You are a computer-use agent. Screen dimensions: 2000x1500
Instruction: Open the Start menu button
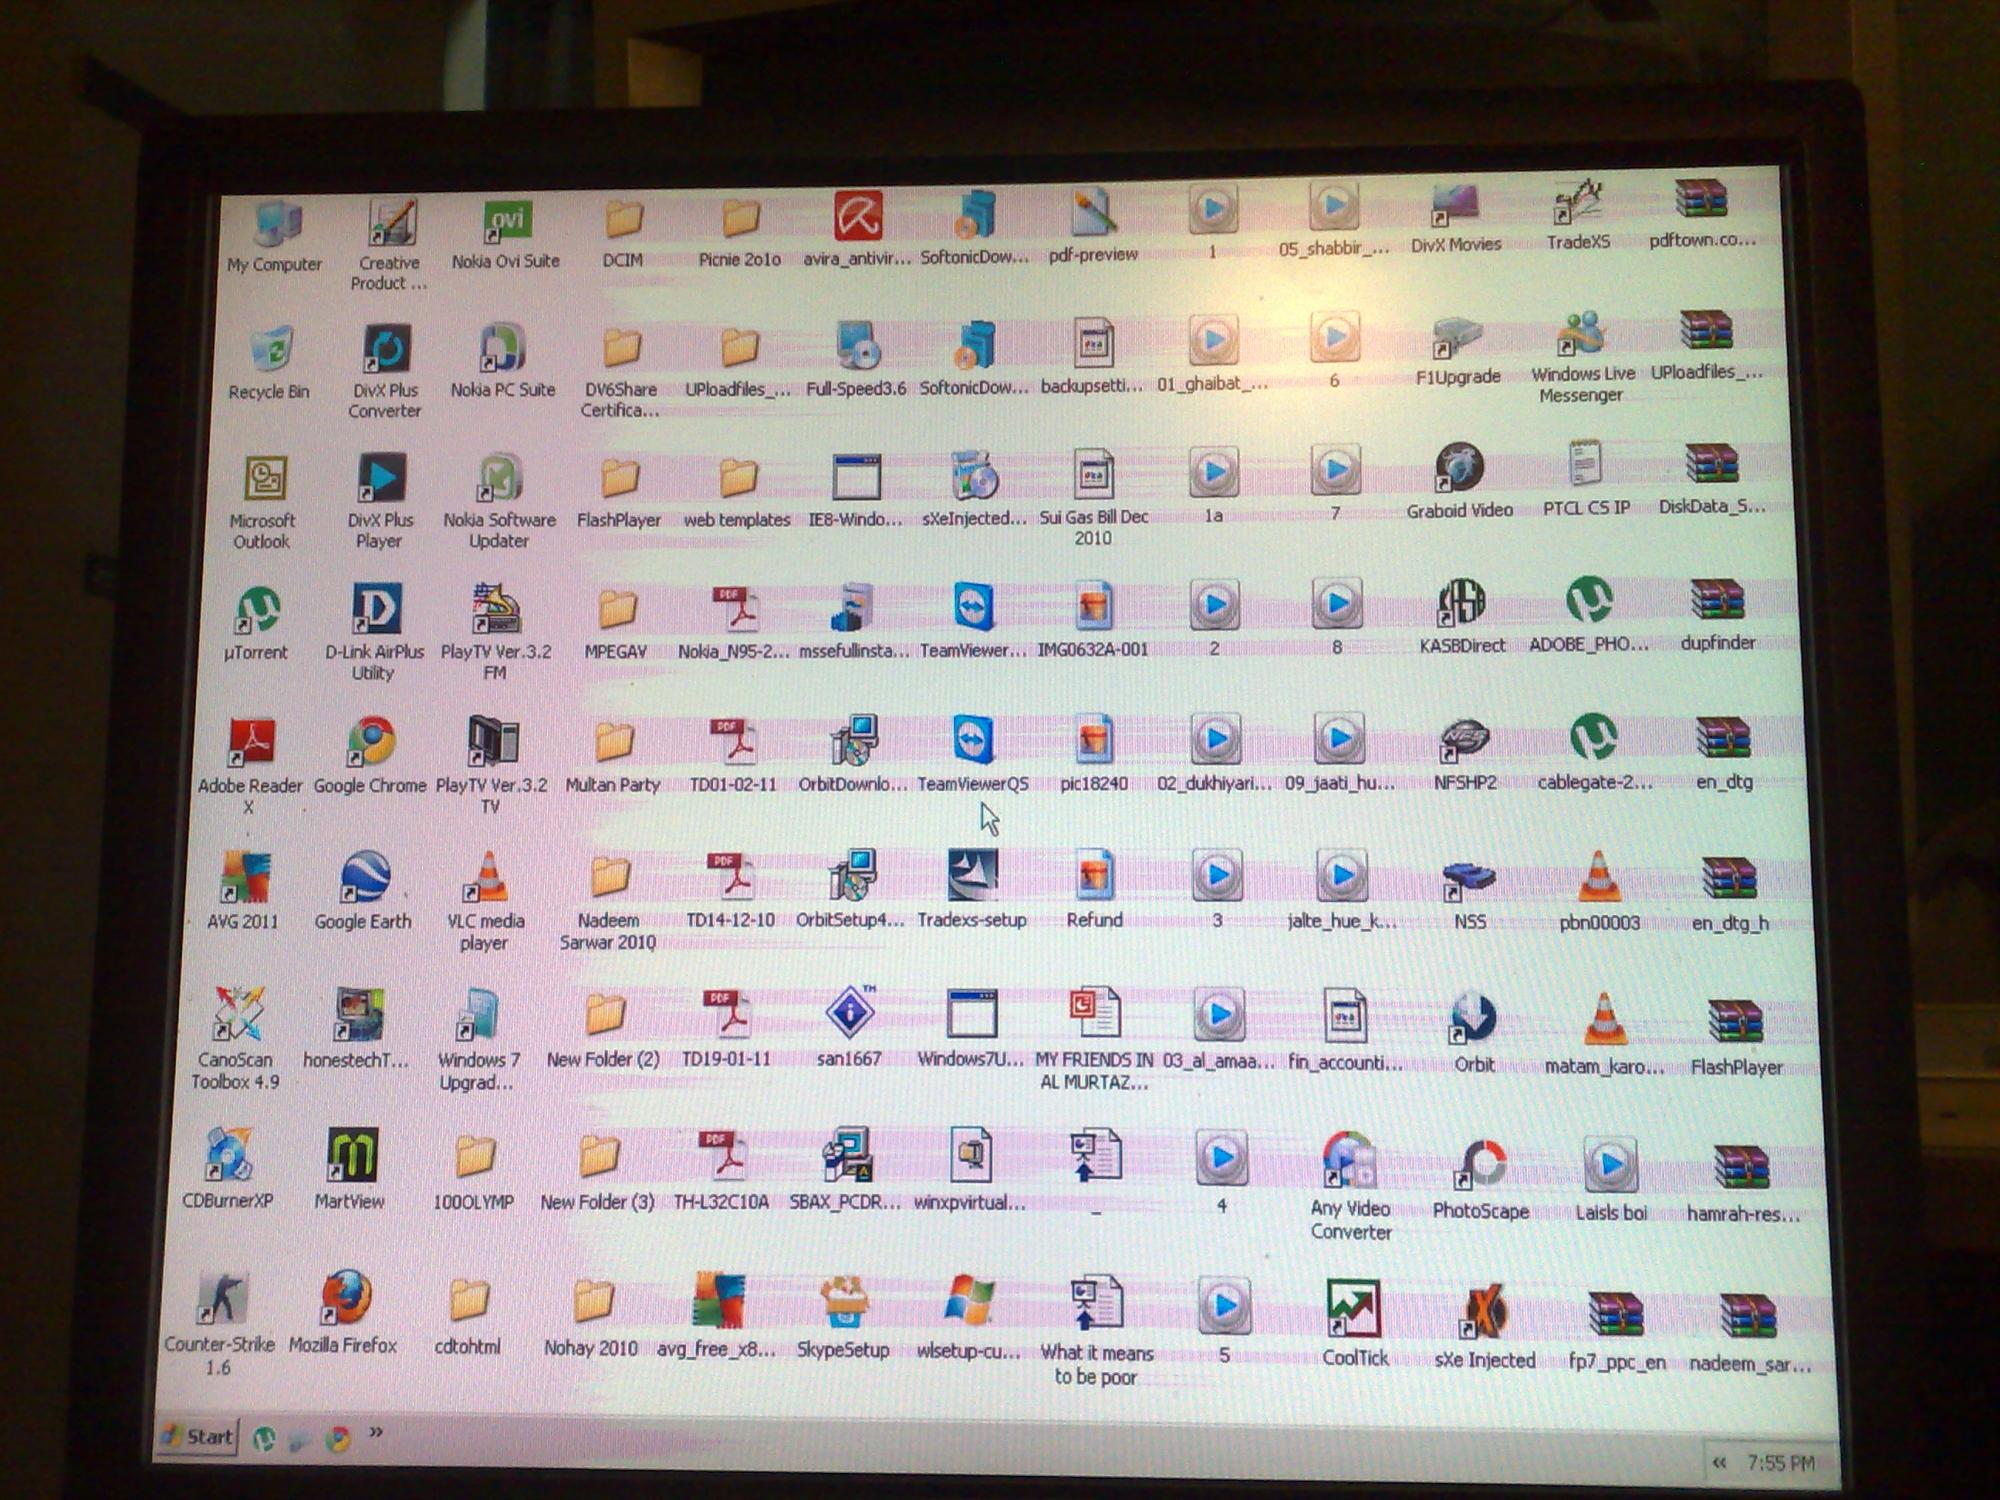point(198,1437)
